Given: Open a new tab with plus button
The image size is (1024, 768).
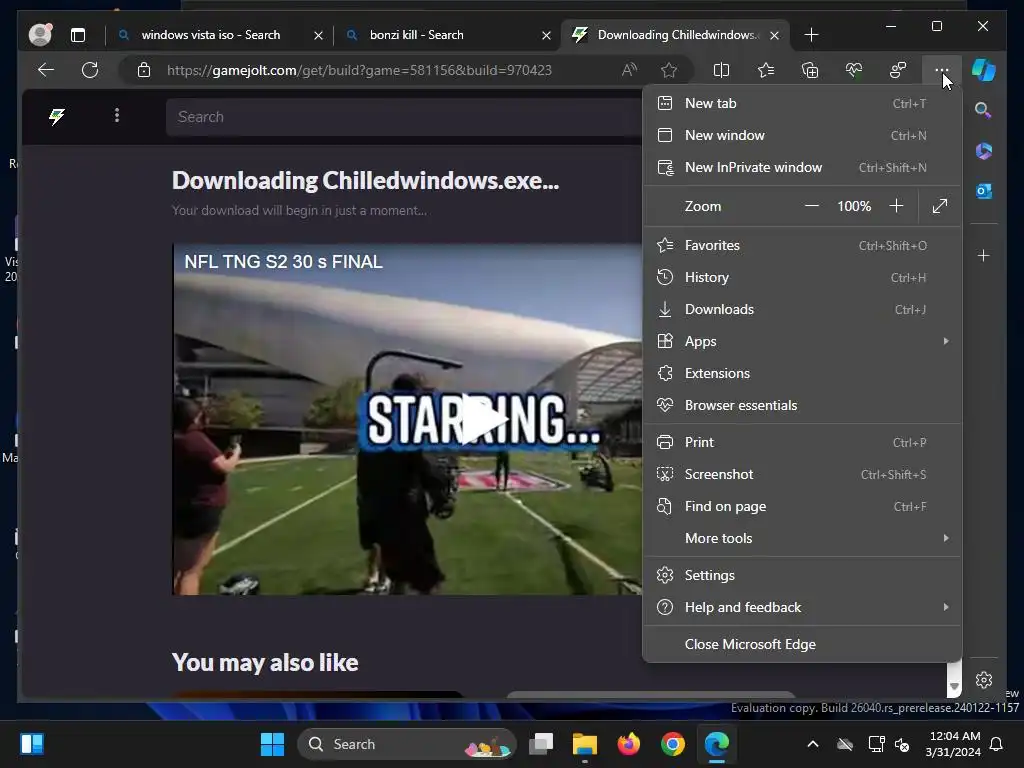Looking at the screenshot, I should click(x=811, y=35).
